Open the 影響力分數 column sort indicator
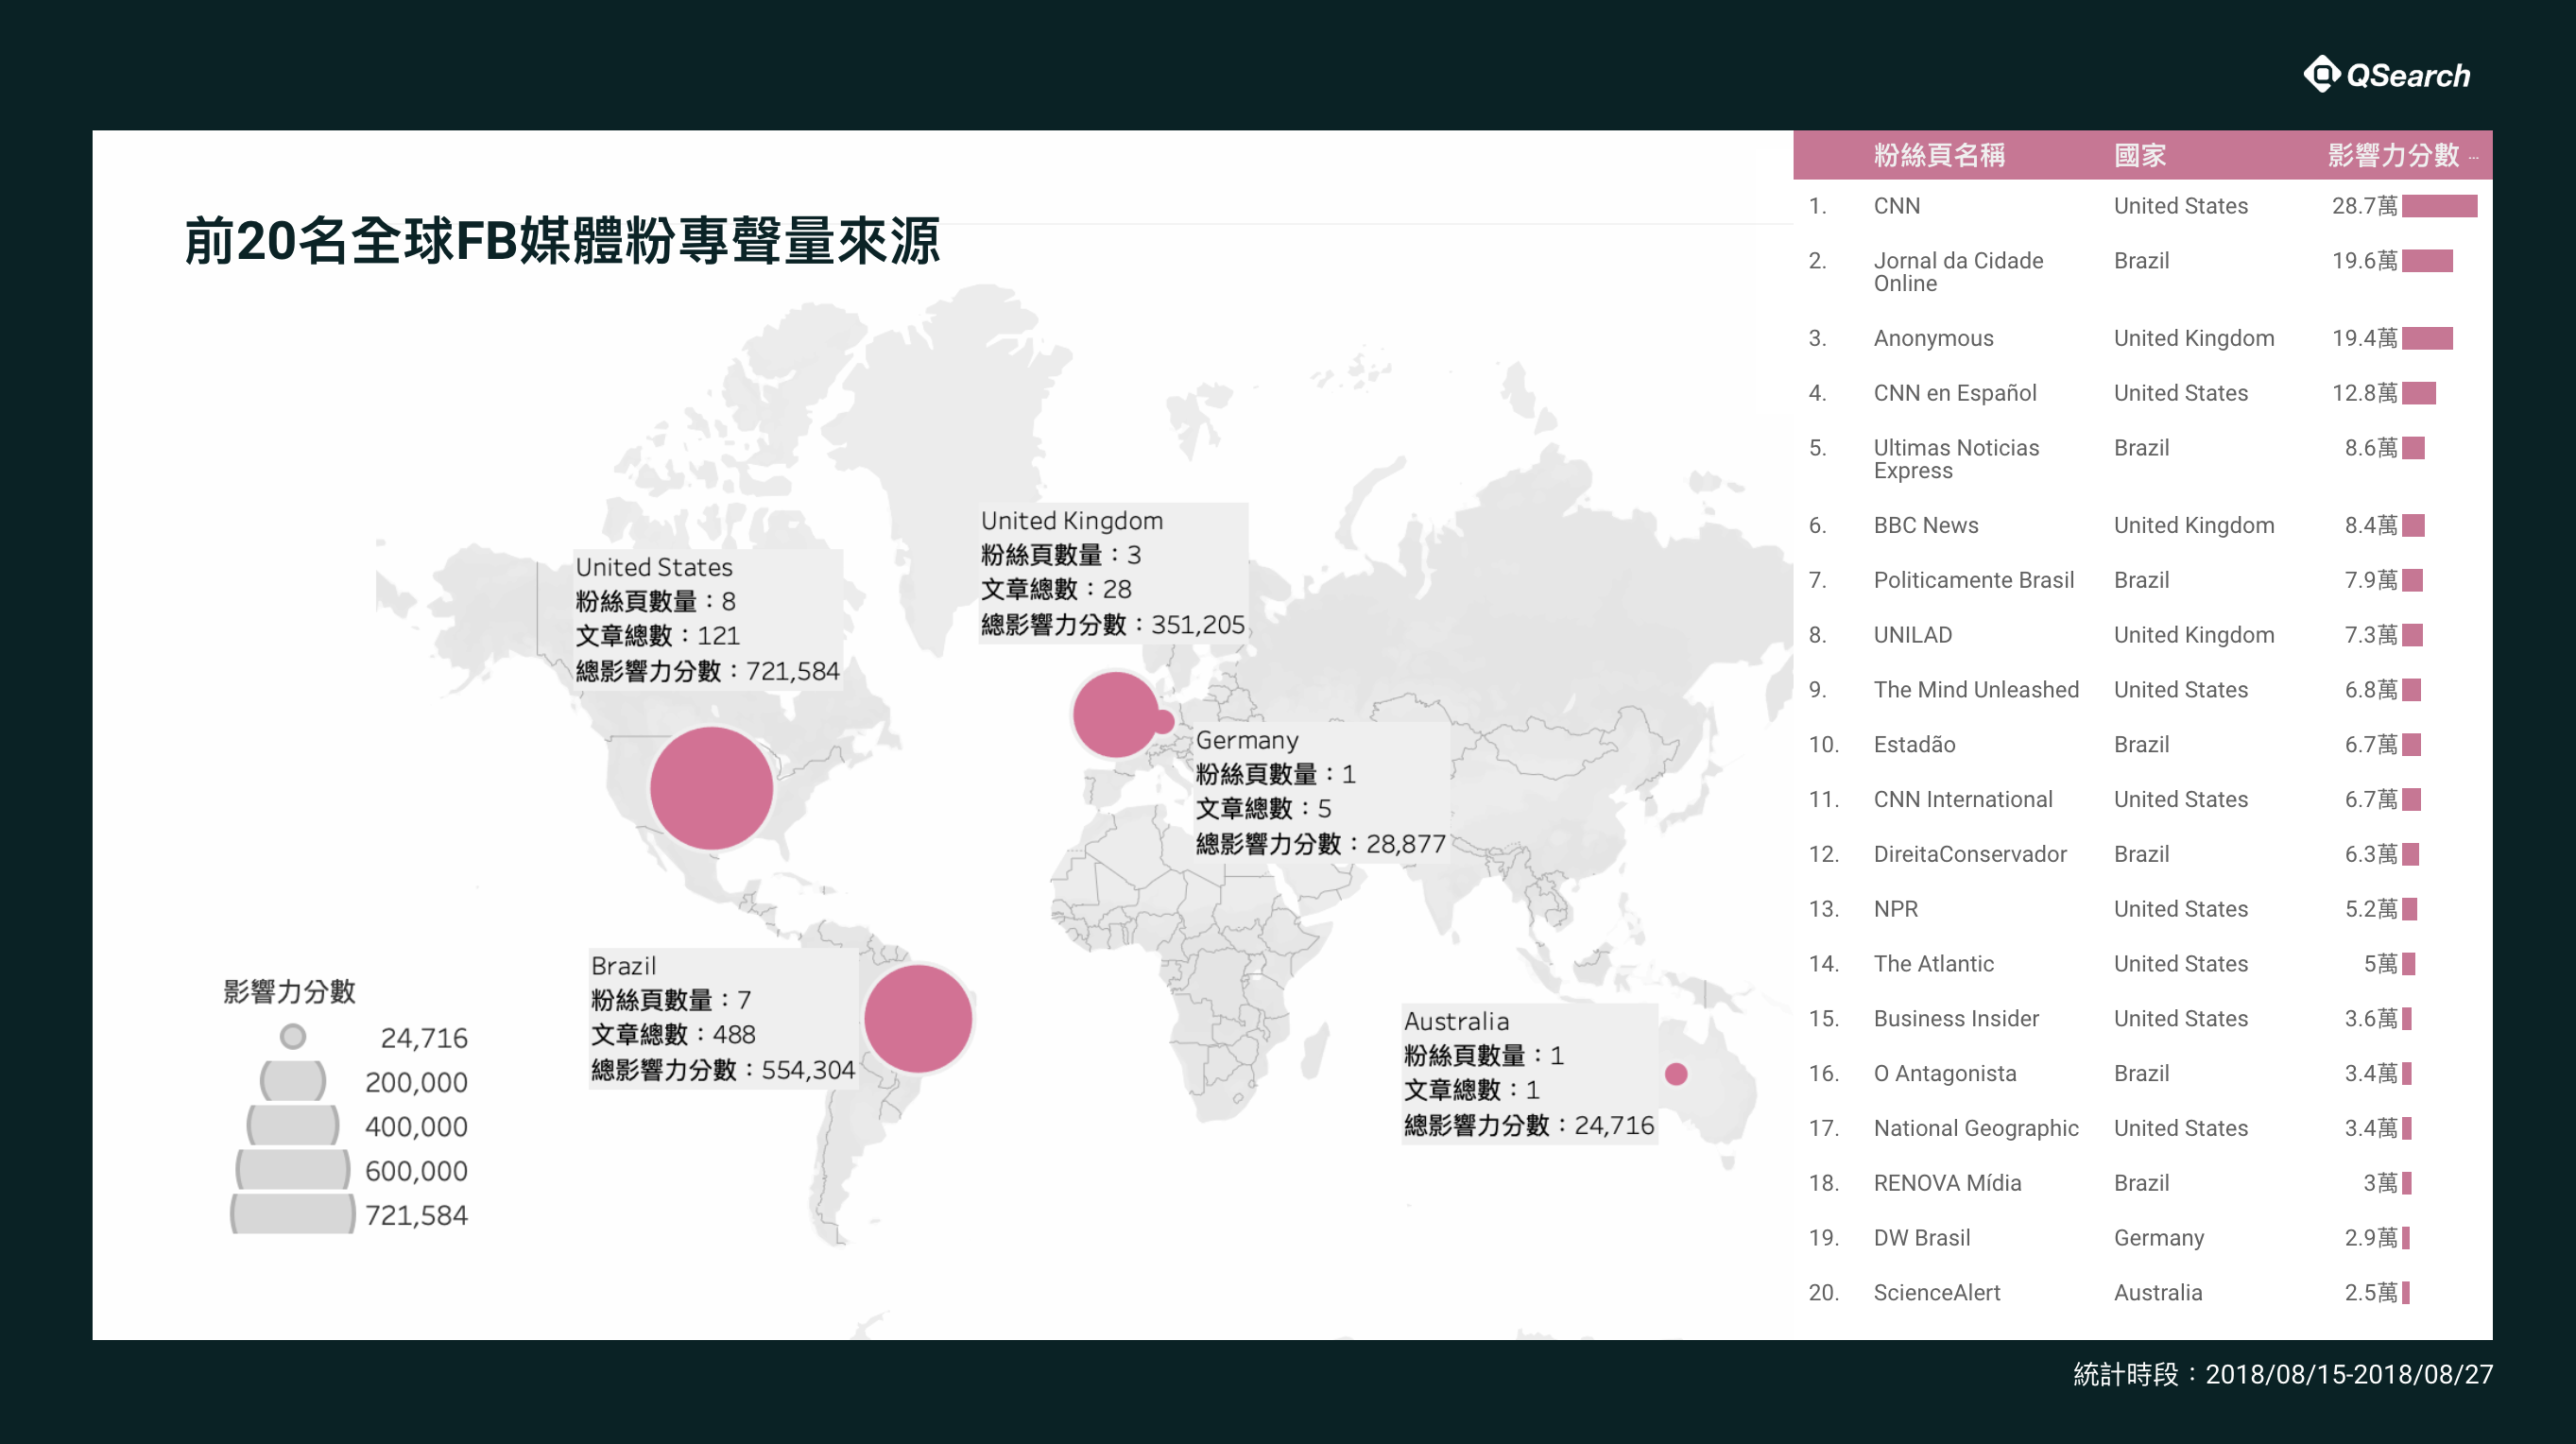The image size is (2576, 1444). pyautogui.click(x=2473, y=157)
